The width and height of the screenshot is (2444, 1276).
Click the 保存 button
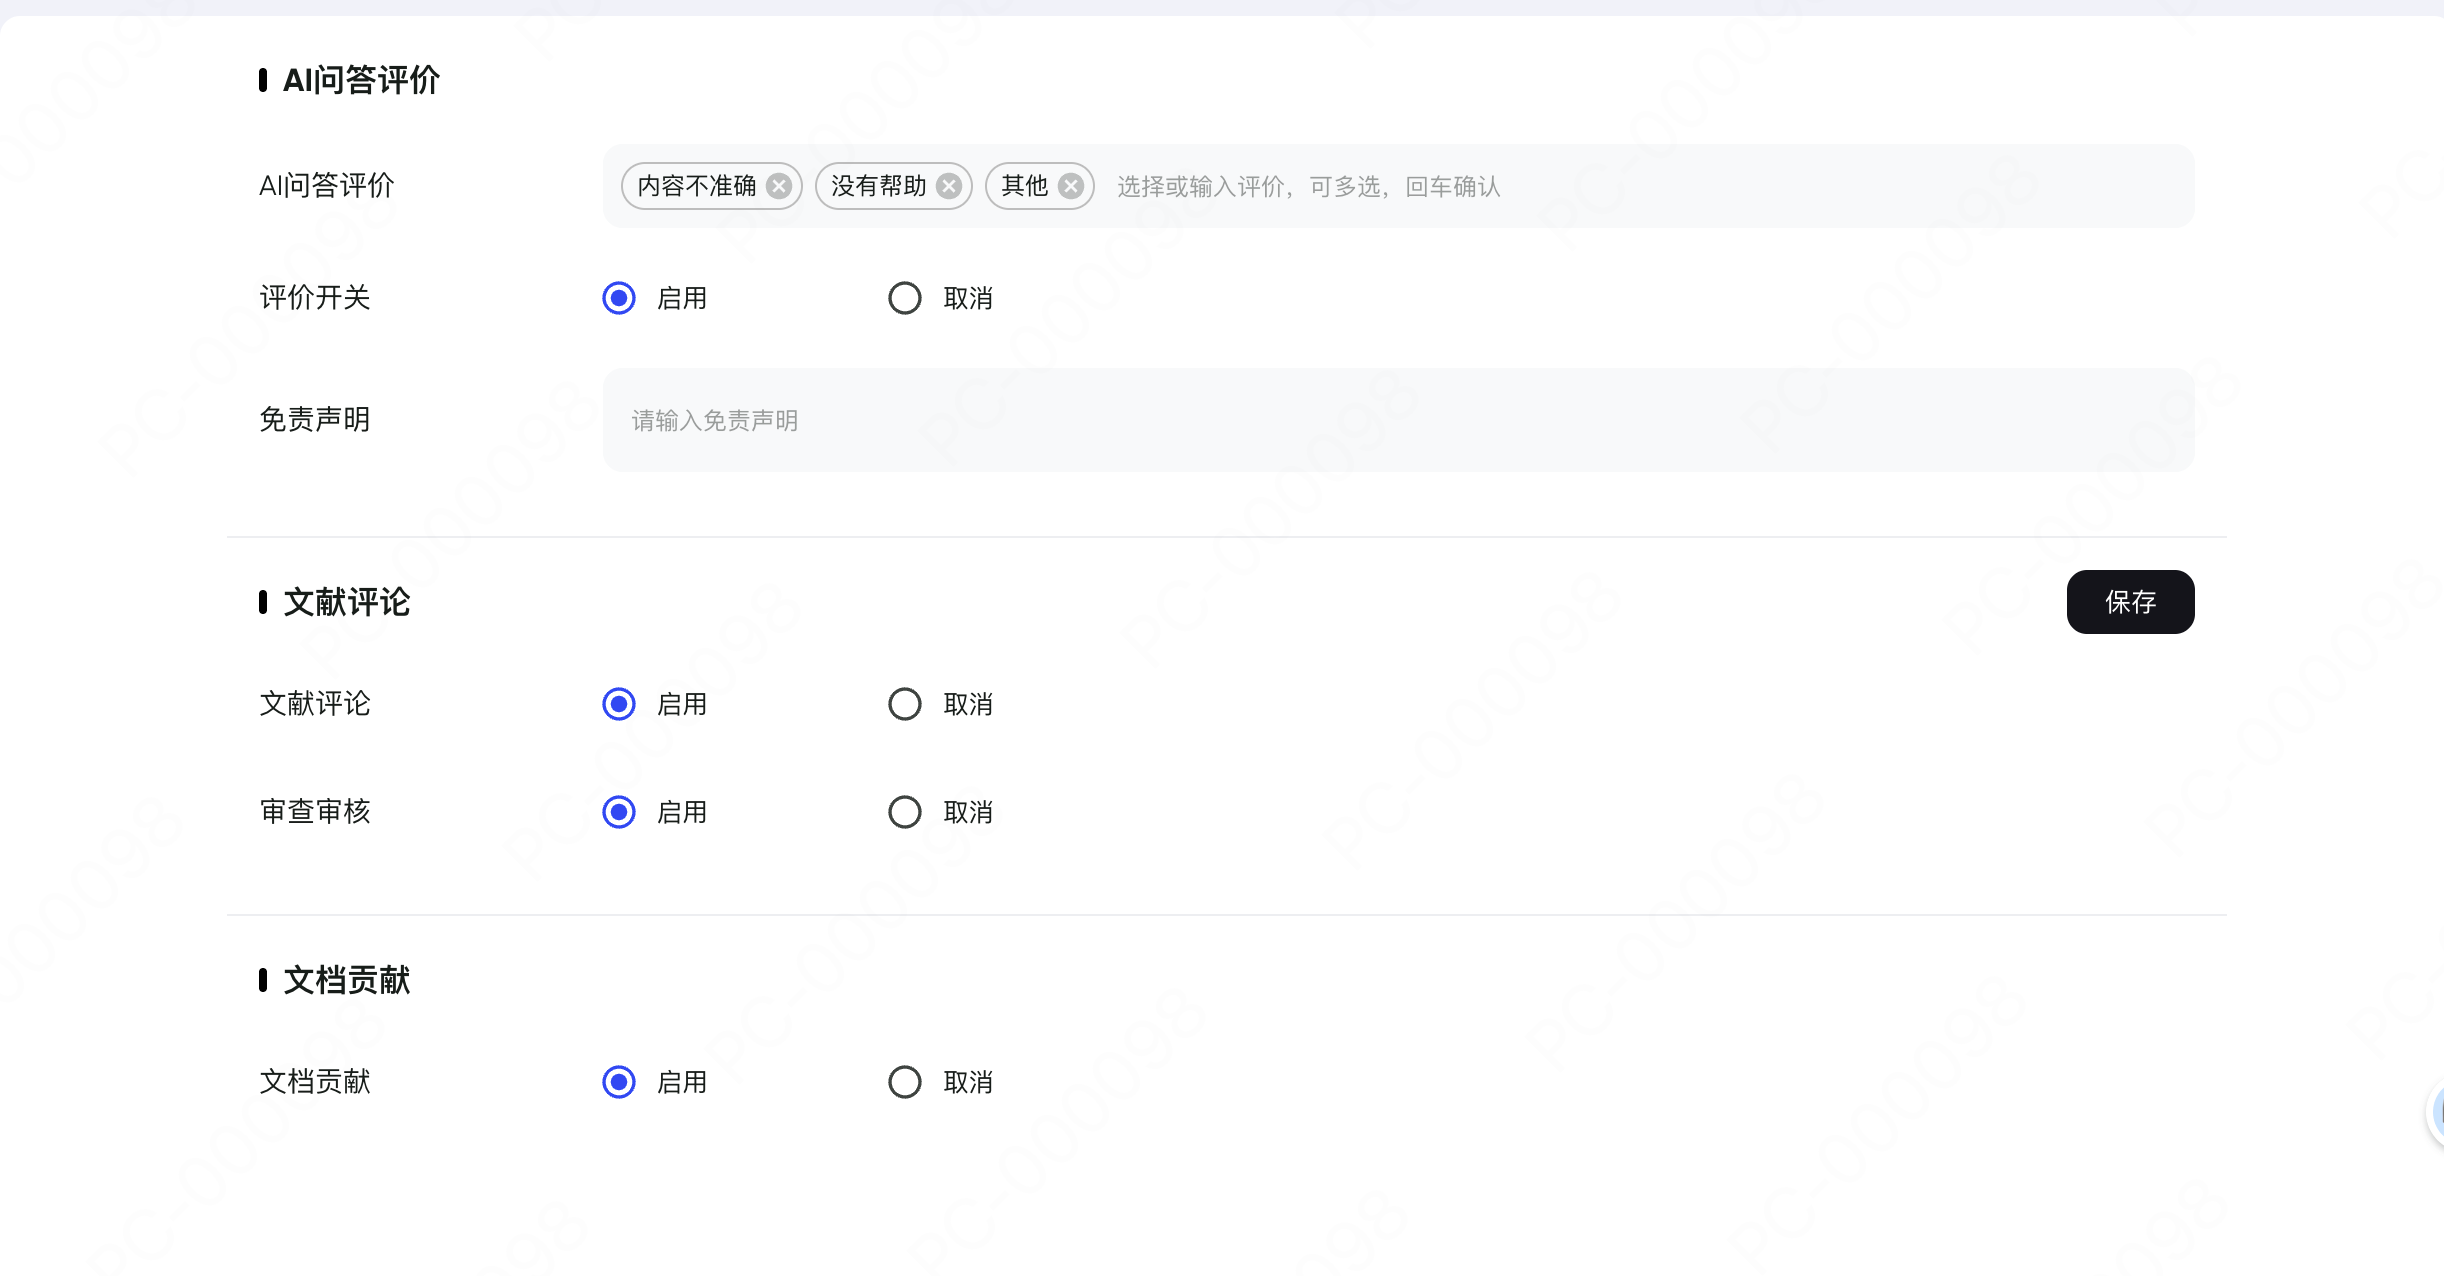[x=2130, y=602]
